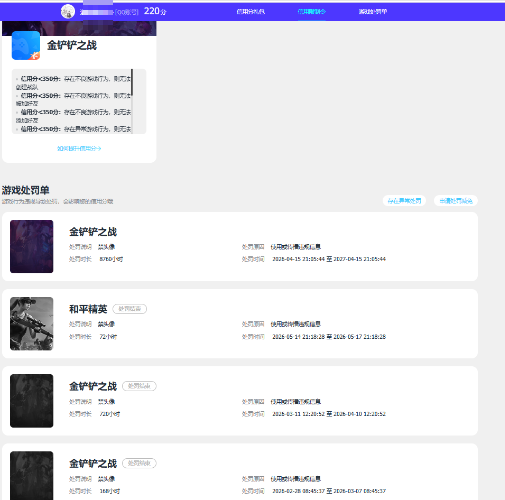
Task: Open the dark thumbnail in the 720小时 penalty card
Action: coord(32,401)
